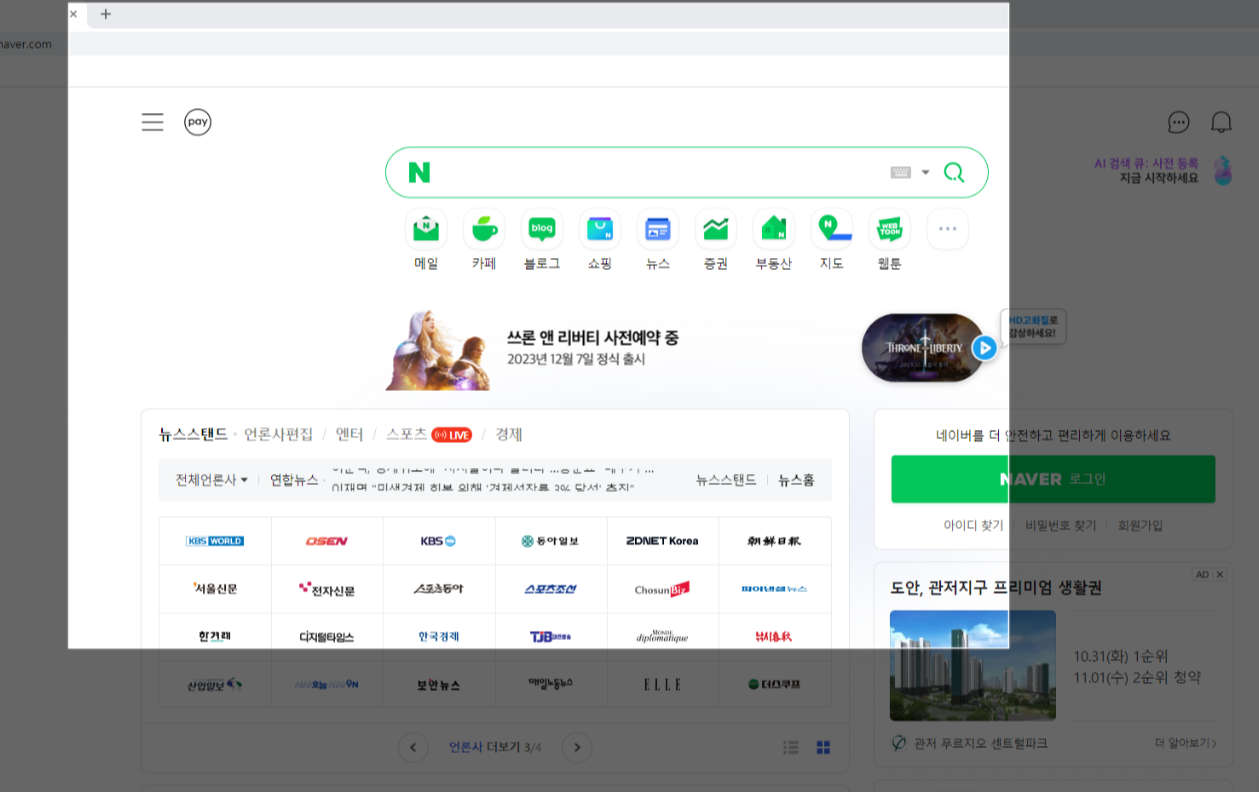Open the KBS WORLD press logo
The image size is (1259, 792).
click(x=215, y=541)
